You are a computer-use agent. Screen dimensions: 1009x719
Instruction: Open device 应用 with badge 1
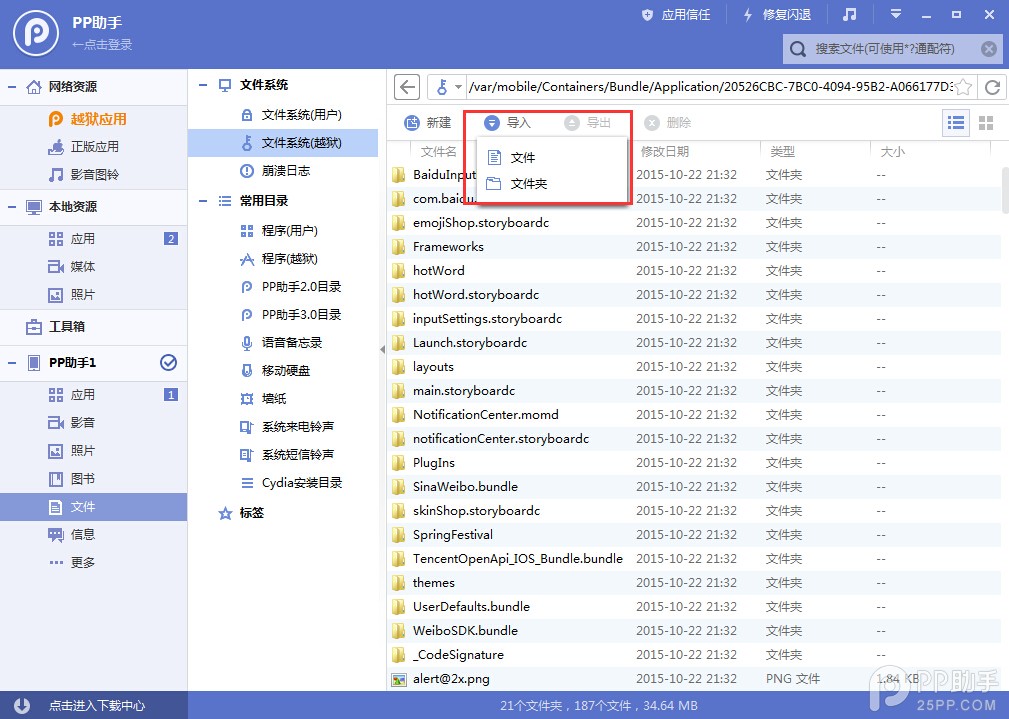[x=93, y=395]
